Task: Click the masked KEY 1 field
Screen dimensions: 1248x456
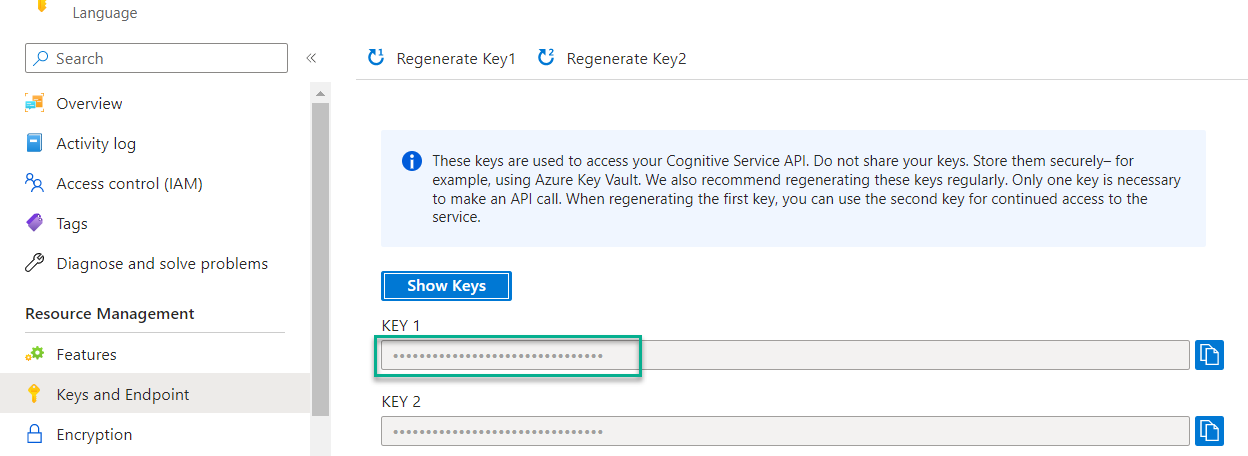Action: click(785, 355)
